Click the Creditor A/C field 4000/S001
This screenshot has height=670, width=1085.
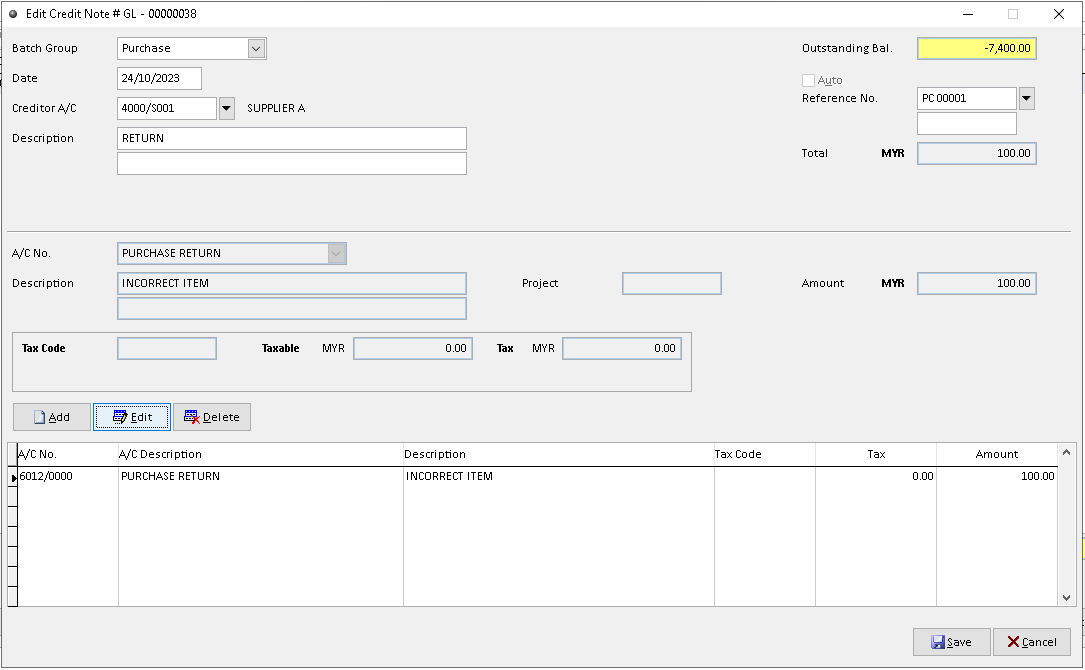coord(167,108)
